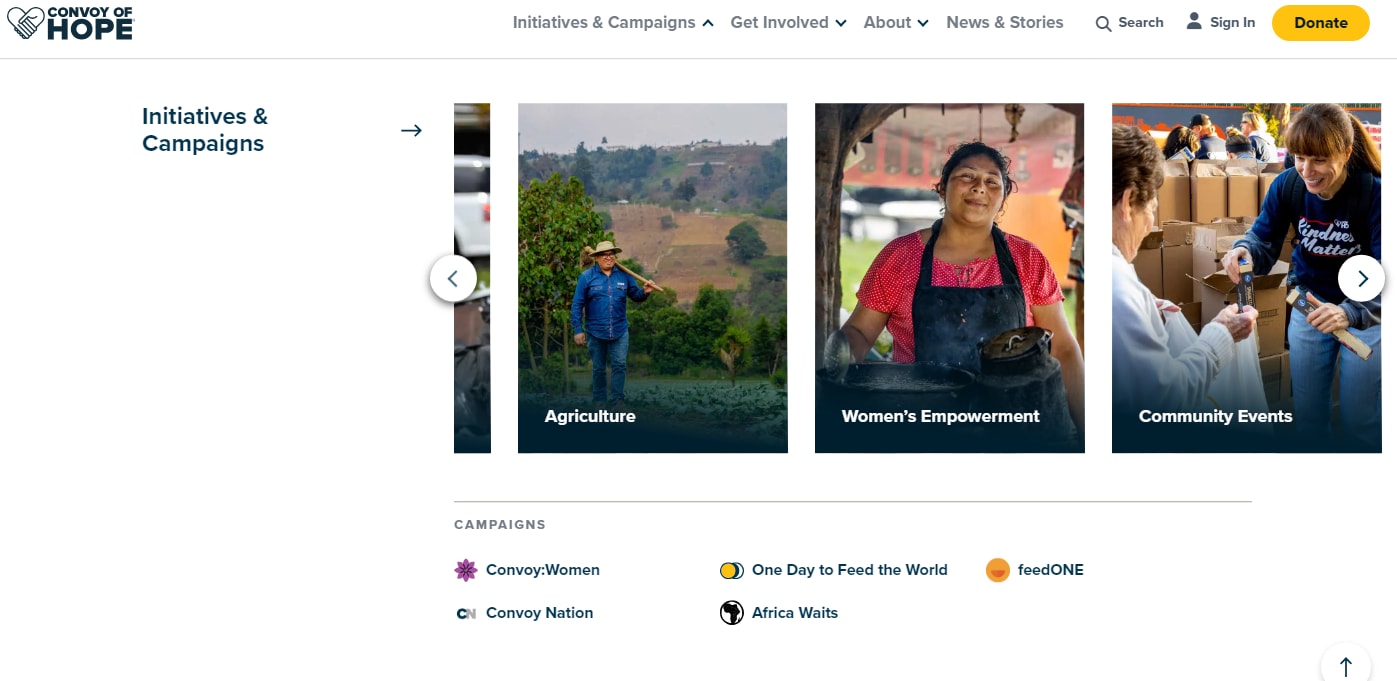Open the Women's Empowerment card
The image size is (1397, 681).
[950, 278]
